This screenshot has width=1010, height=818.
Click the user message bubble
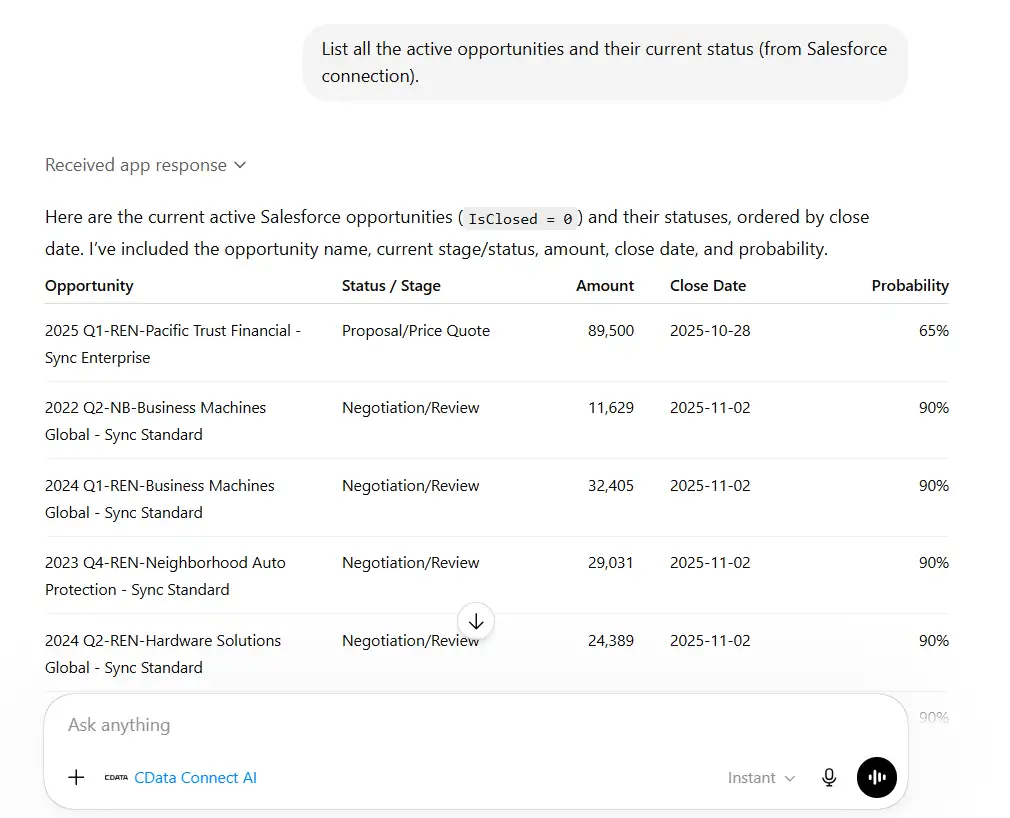coord(605,62)
